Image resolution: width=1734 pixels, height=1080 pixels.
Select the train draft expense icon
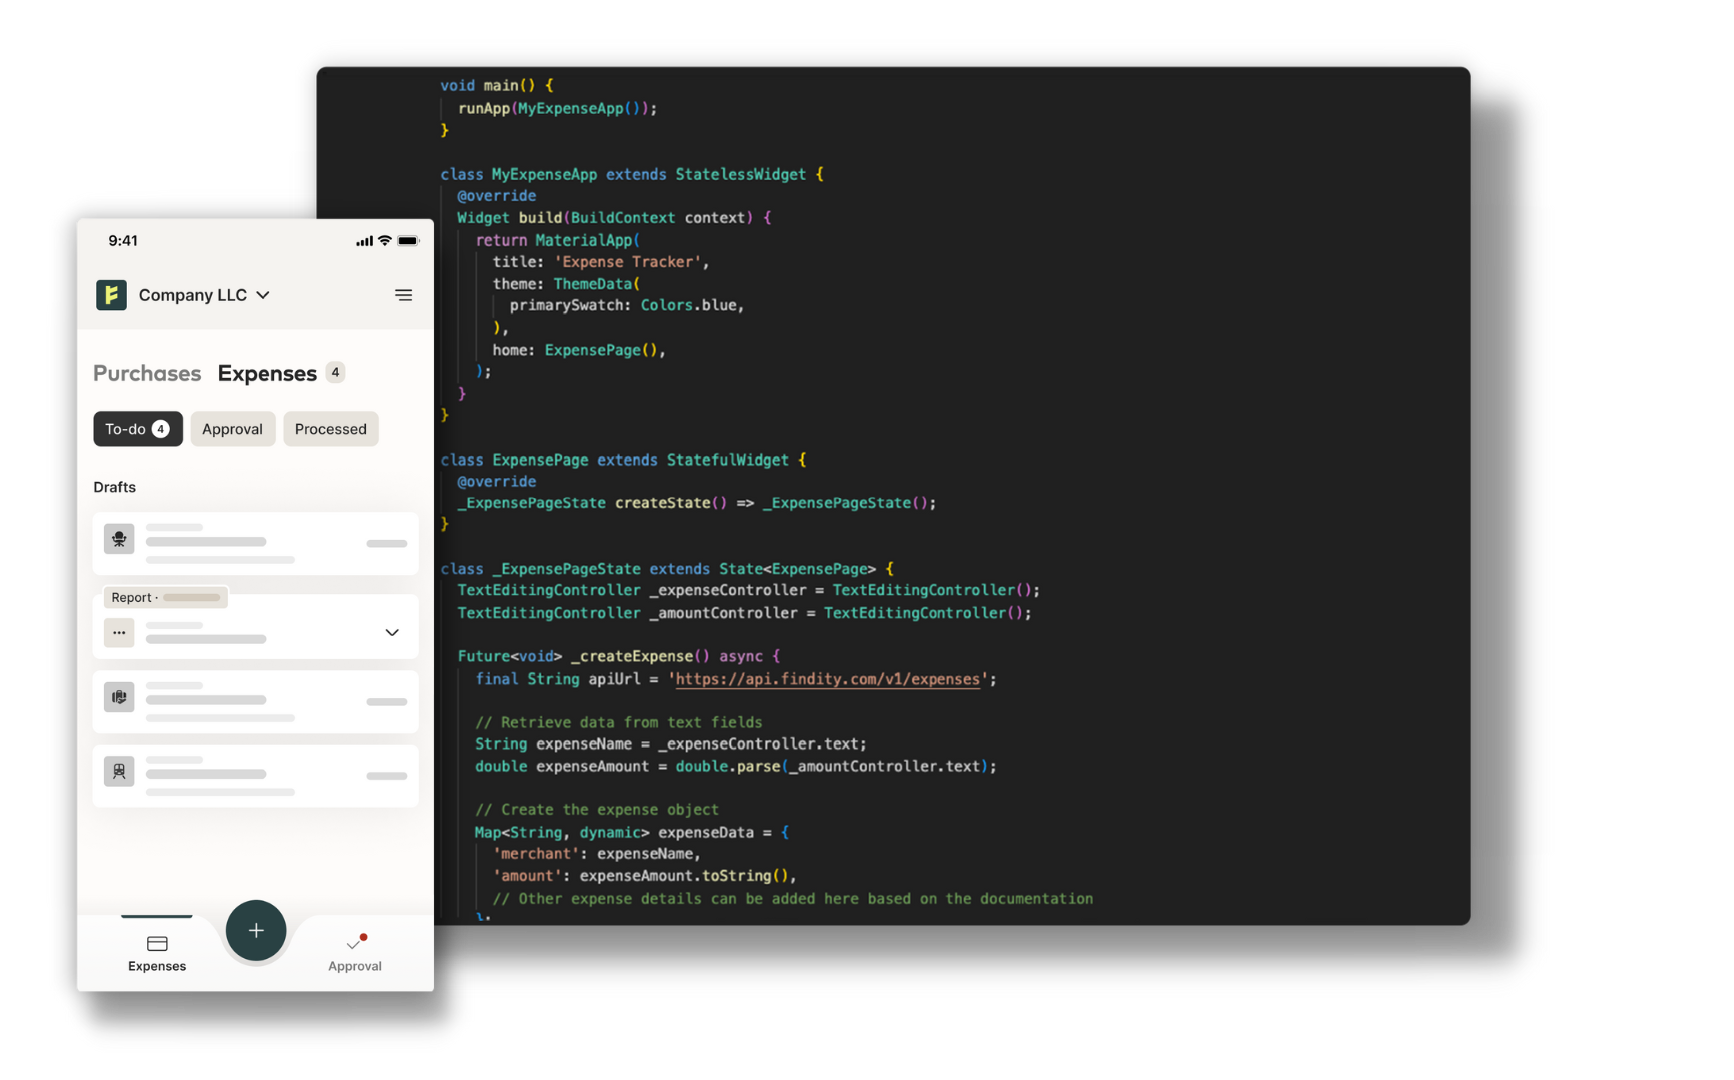click(119, 771)
